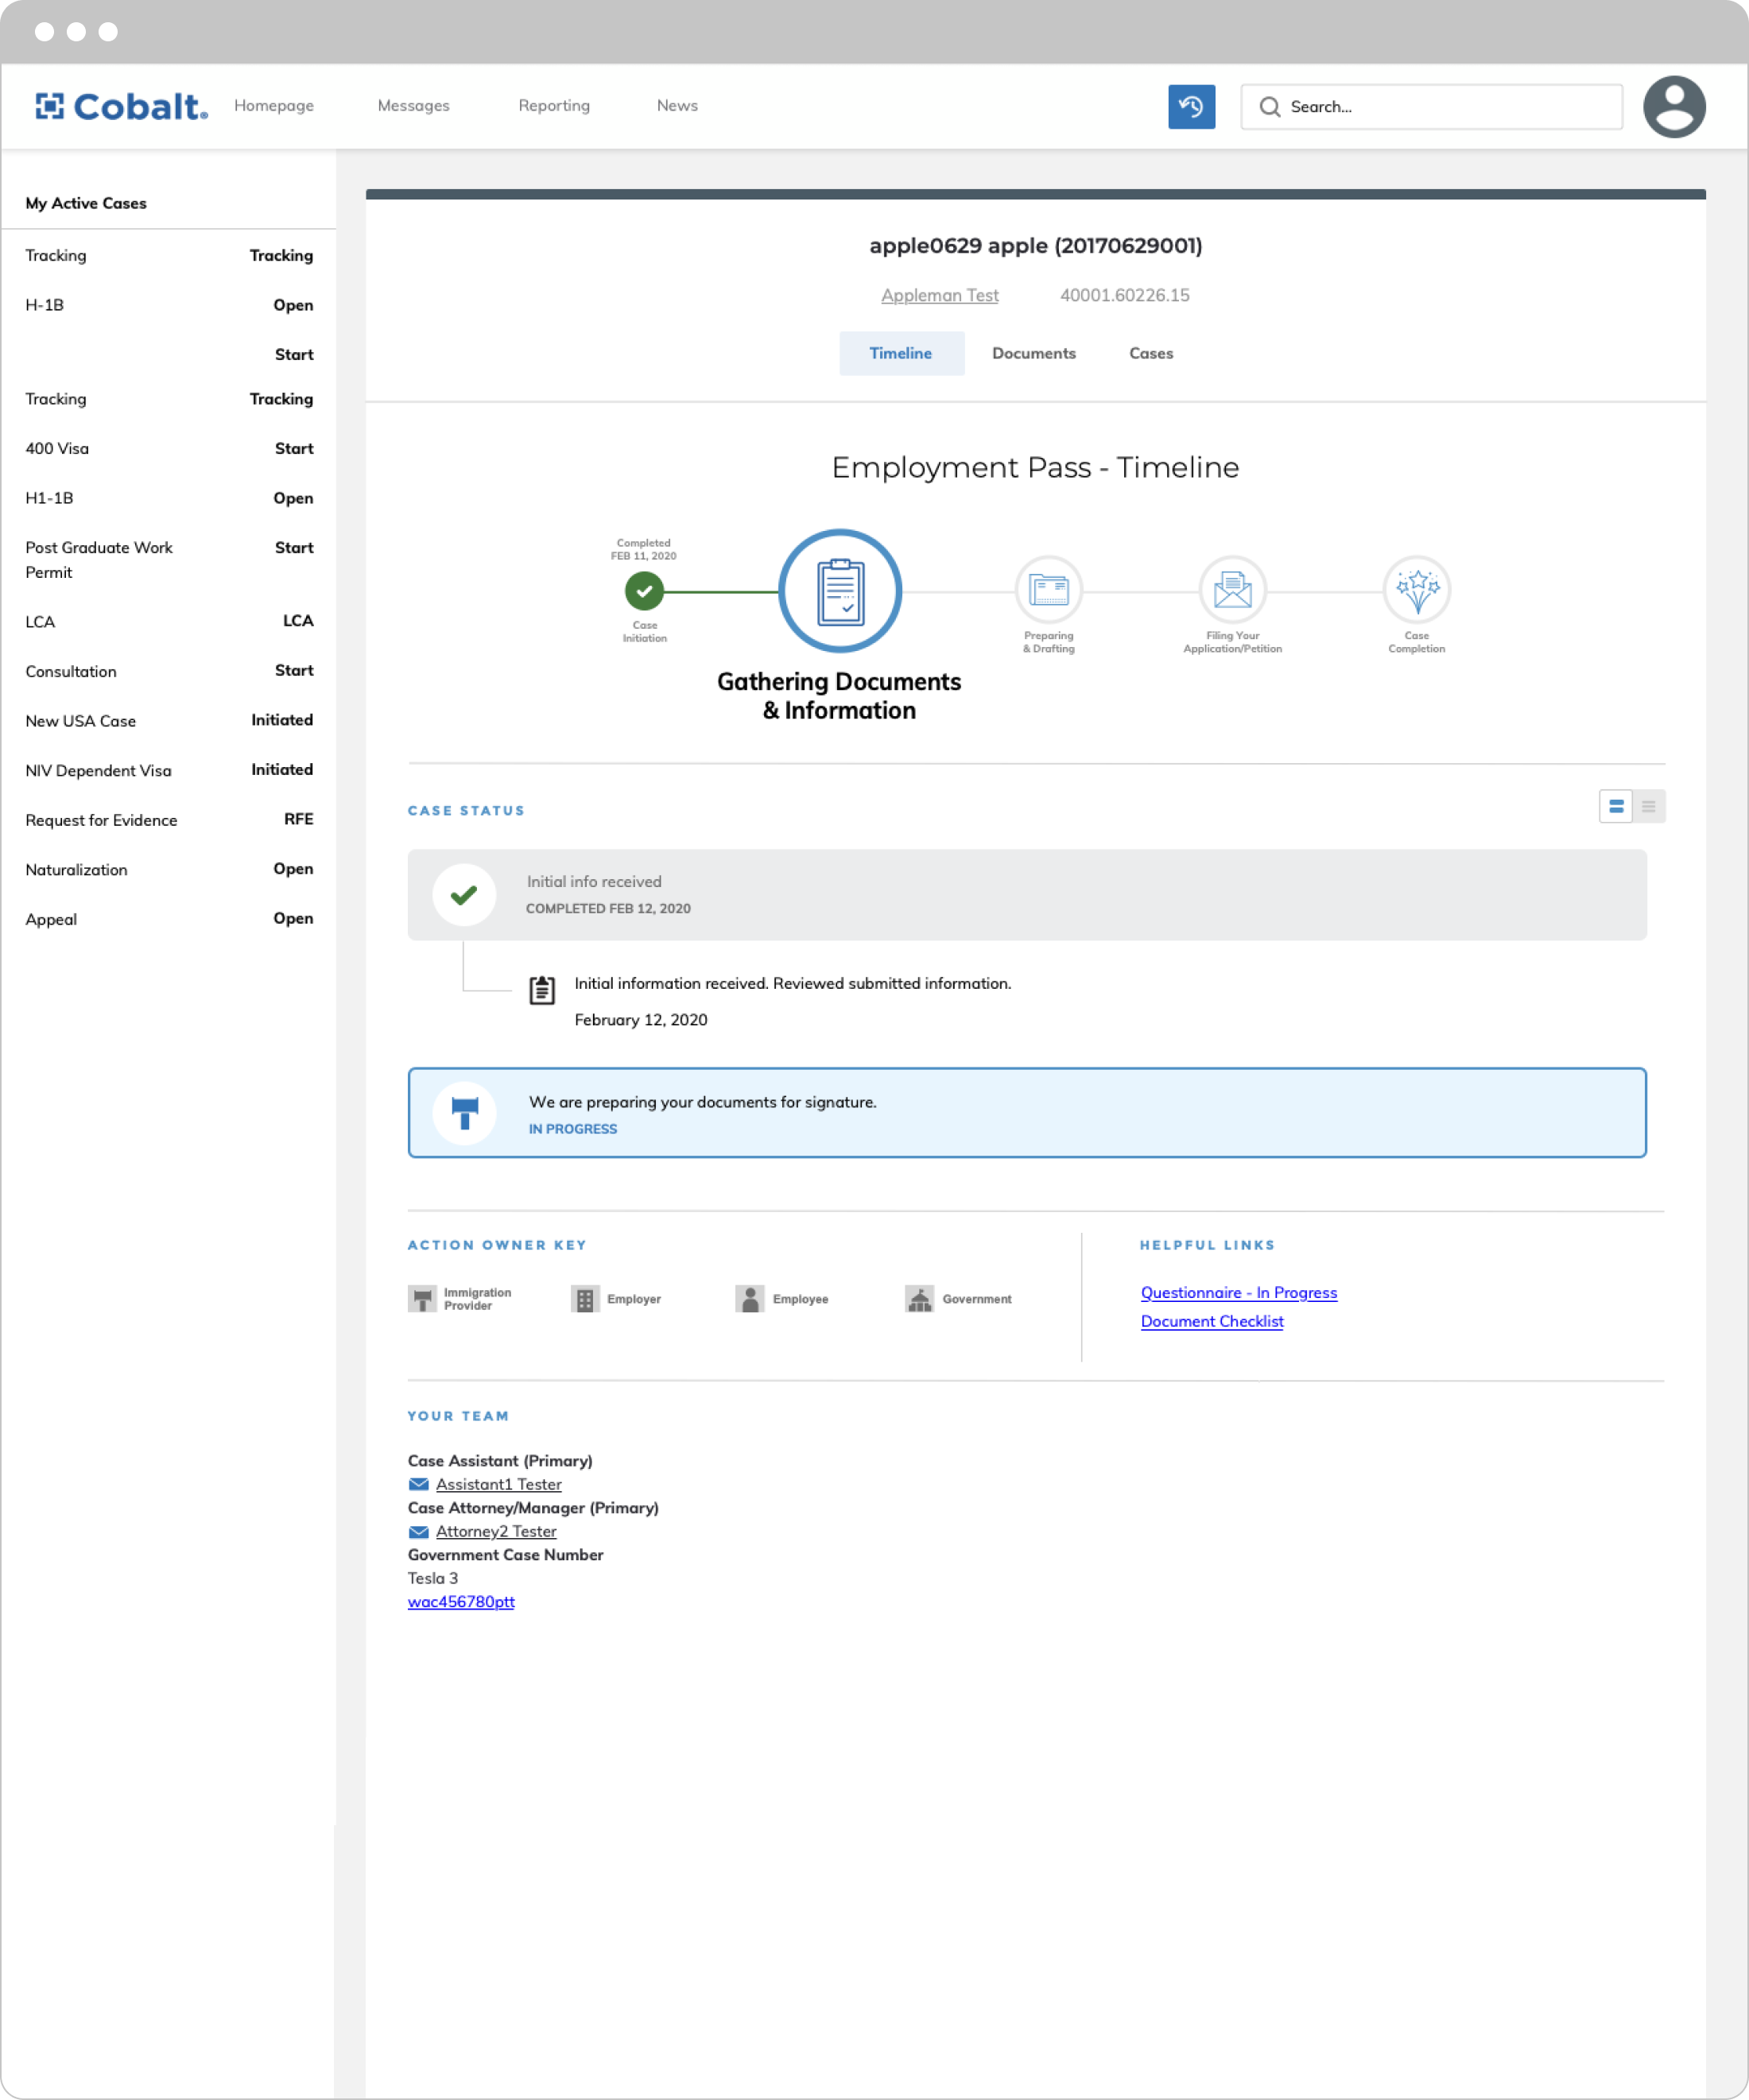
Task: Open the wac456780ptt case number link
Action: (461, 1602)
